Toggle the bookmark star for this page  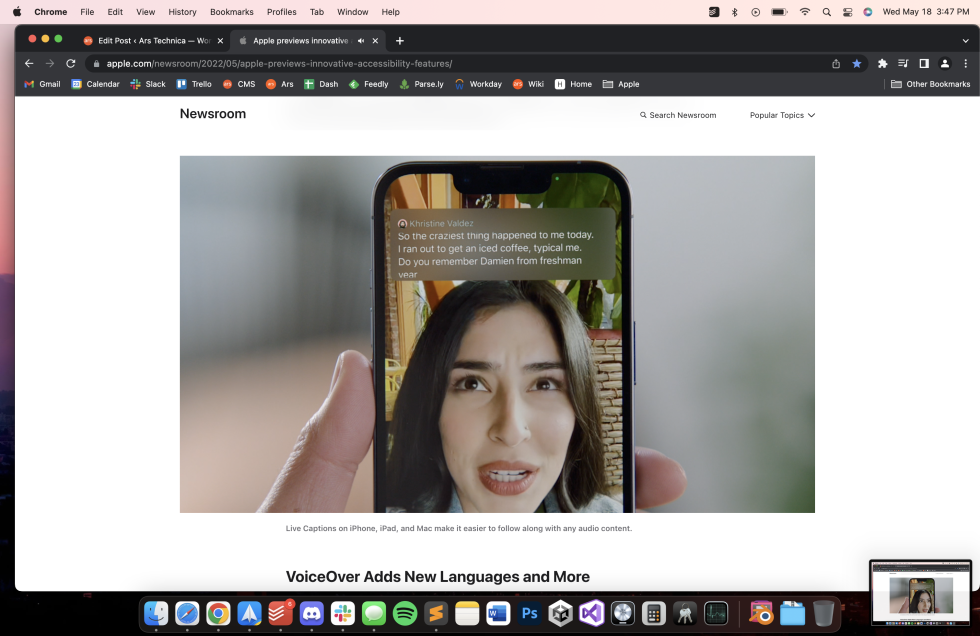point(857,62)
